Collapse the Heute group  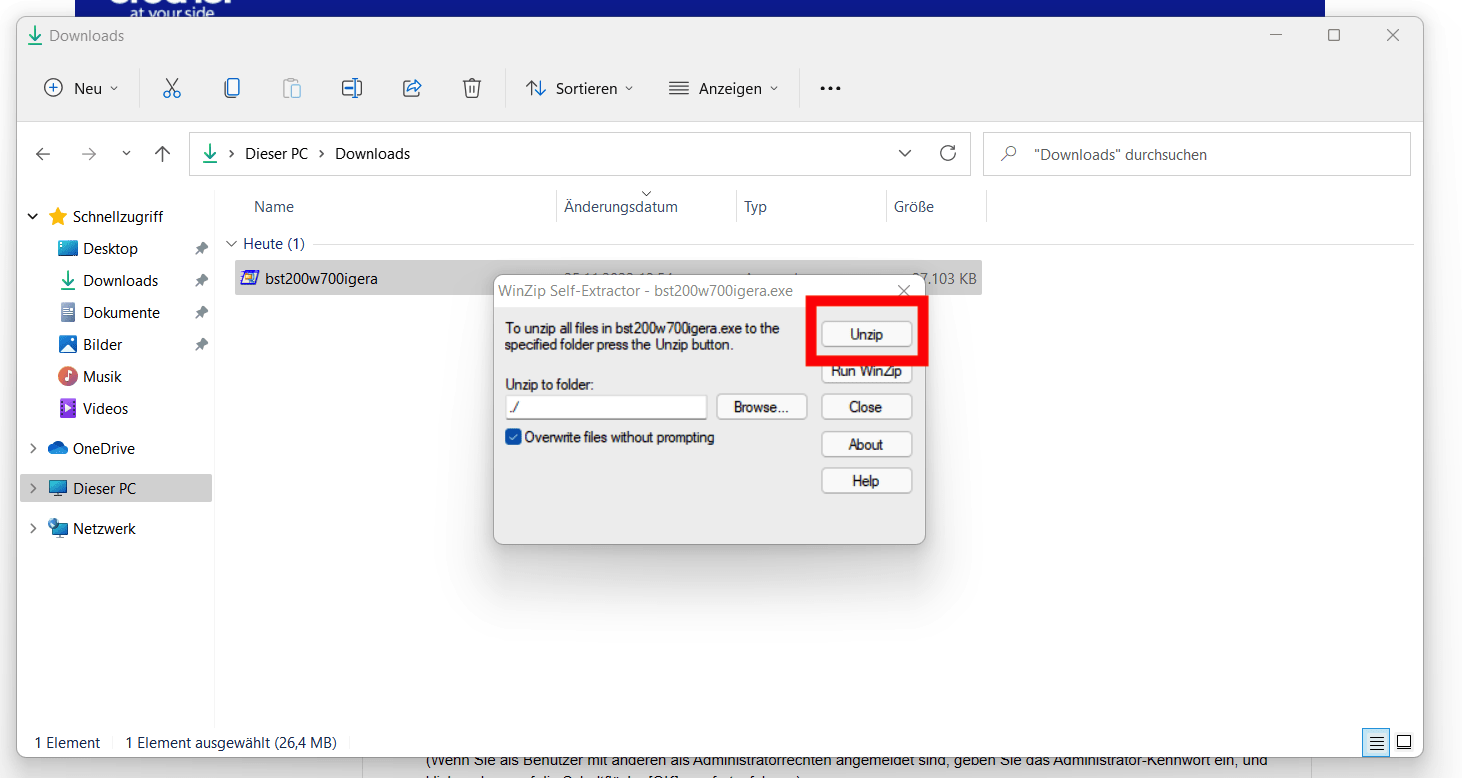232,244
